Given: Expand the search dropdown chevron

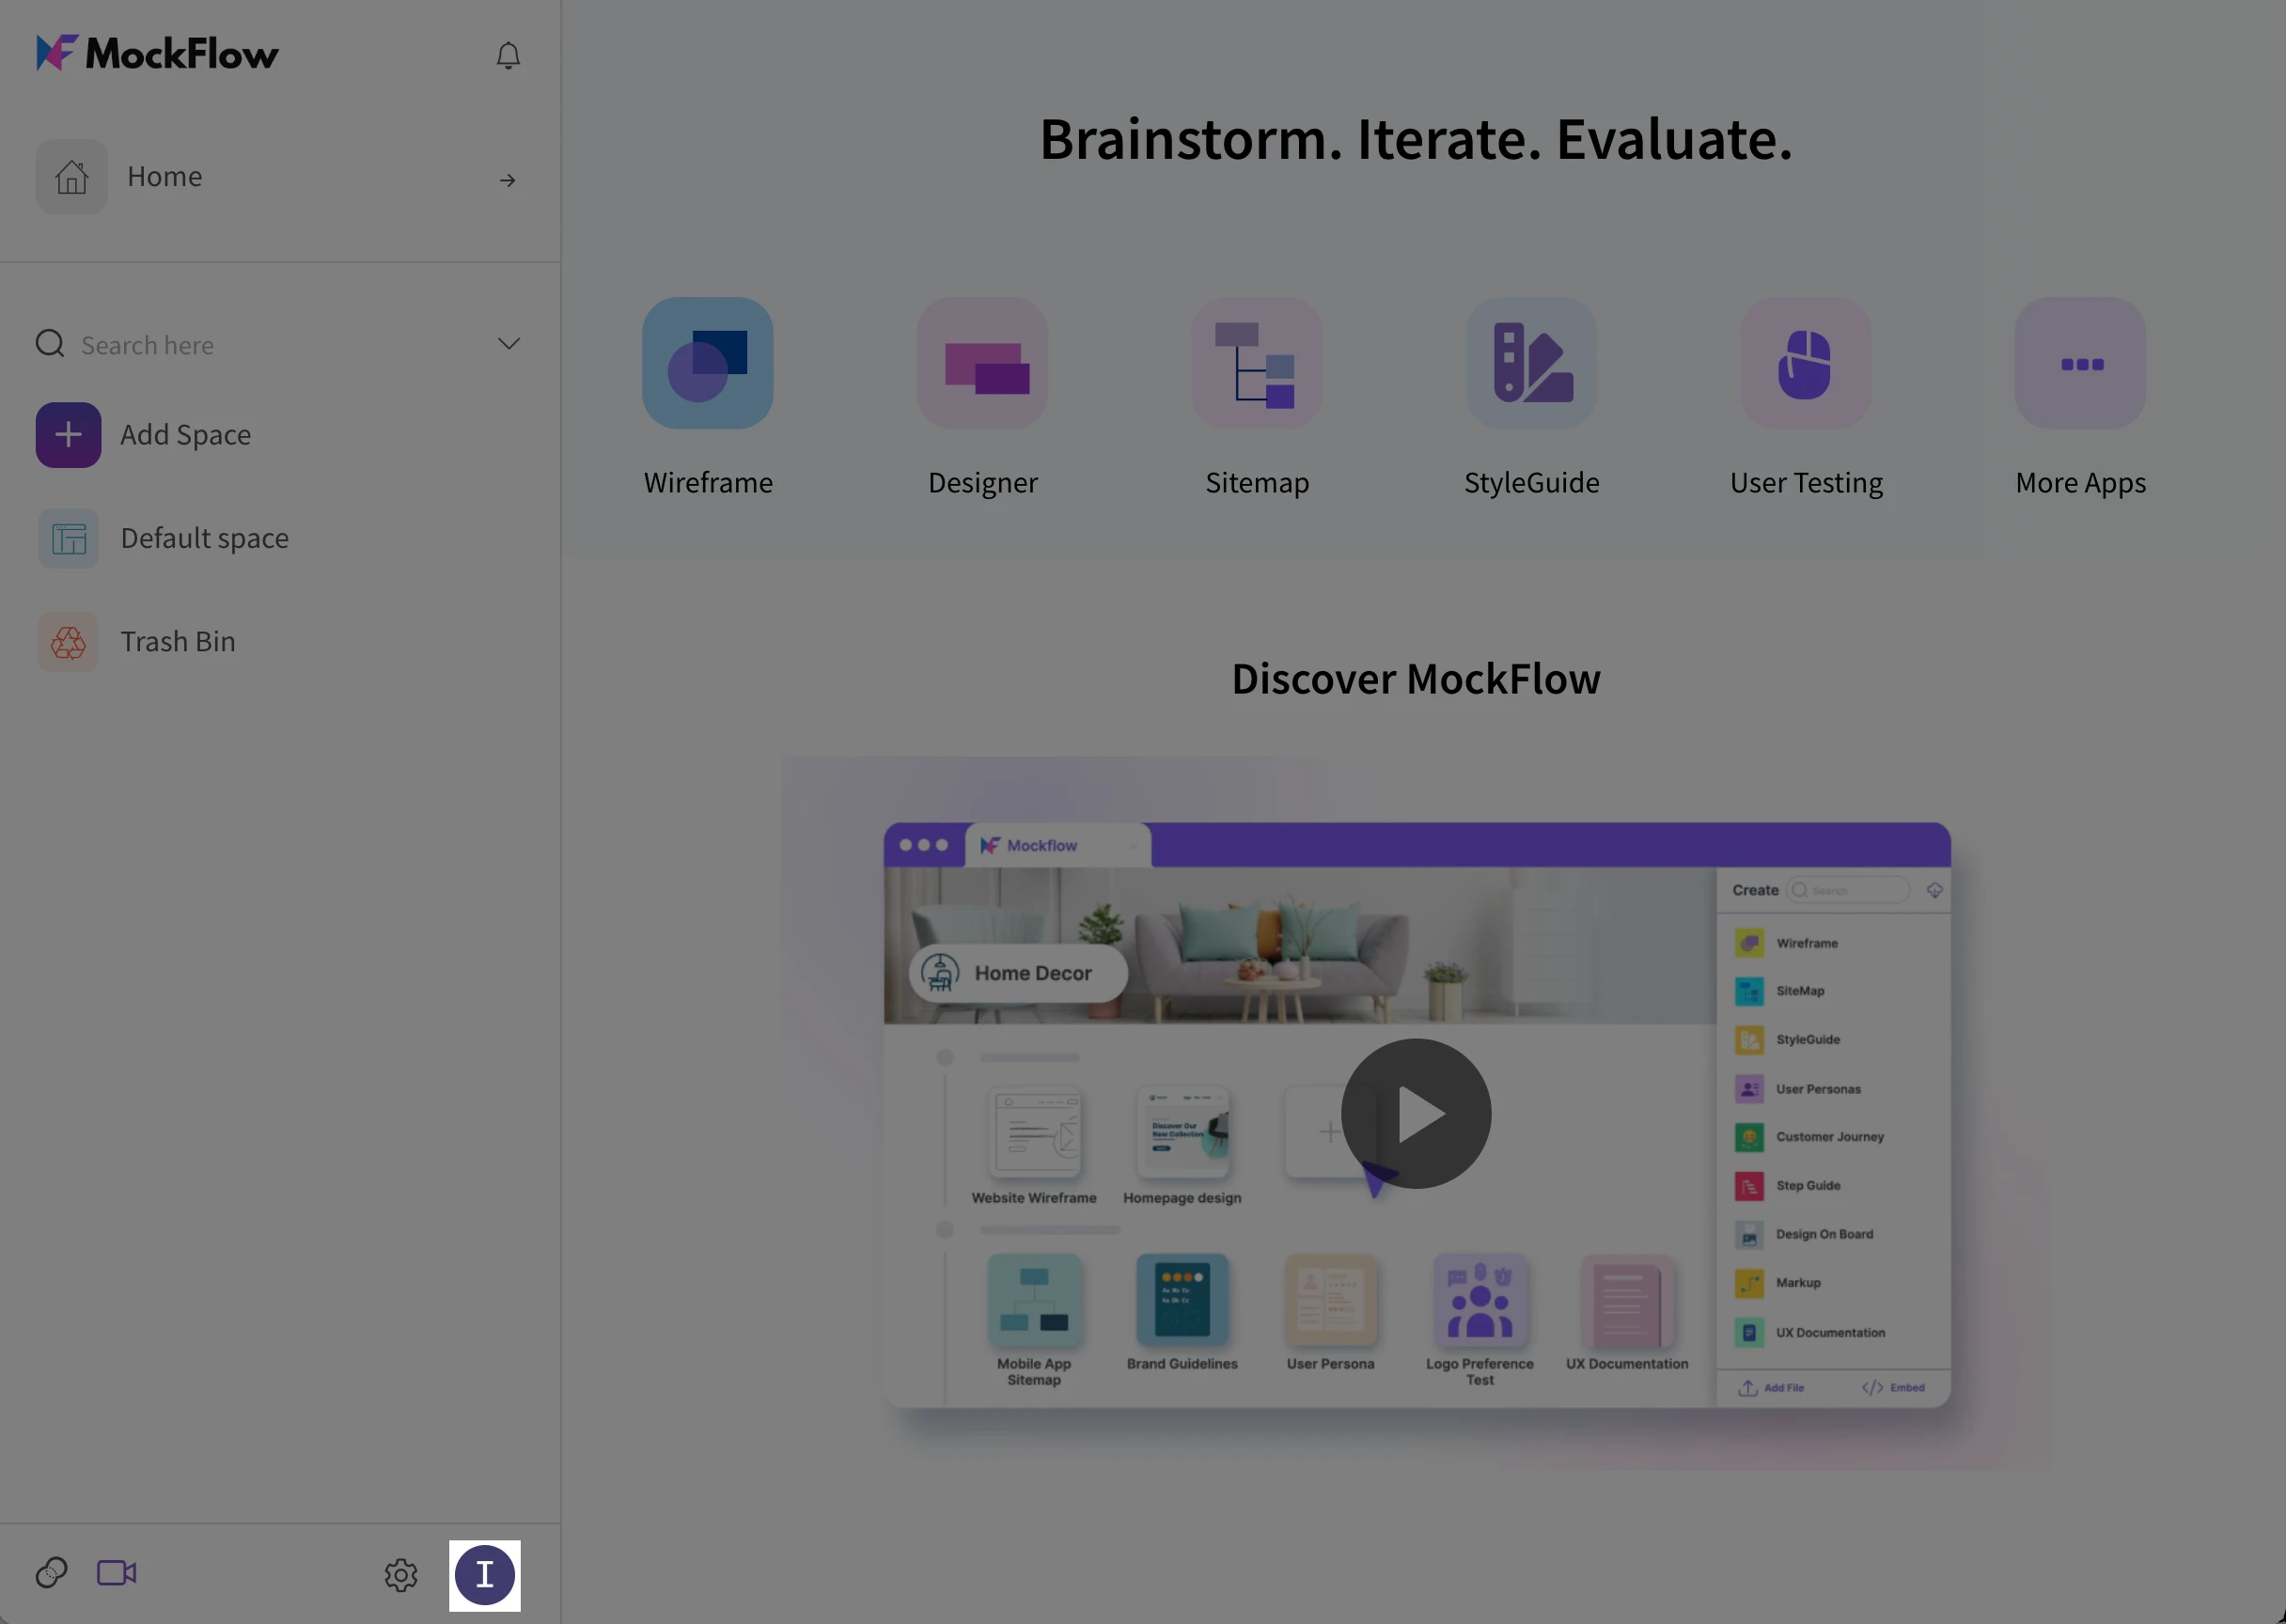Looking at the screenshot, I should [x=509, y=344].
